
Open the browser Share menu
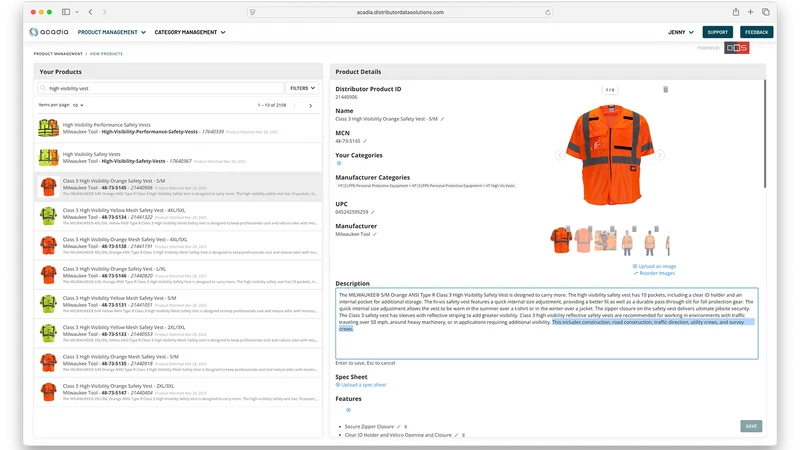click(x=735, y=12)
